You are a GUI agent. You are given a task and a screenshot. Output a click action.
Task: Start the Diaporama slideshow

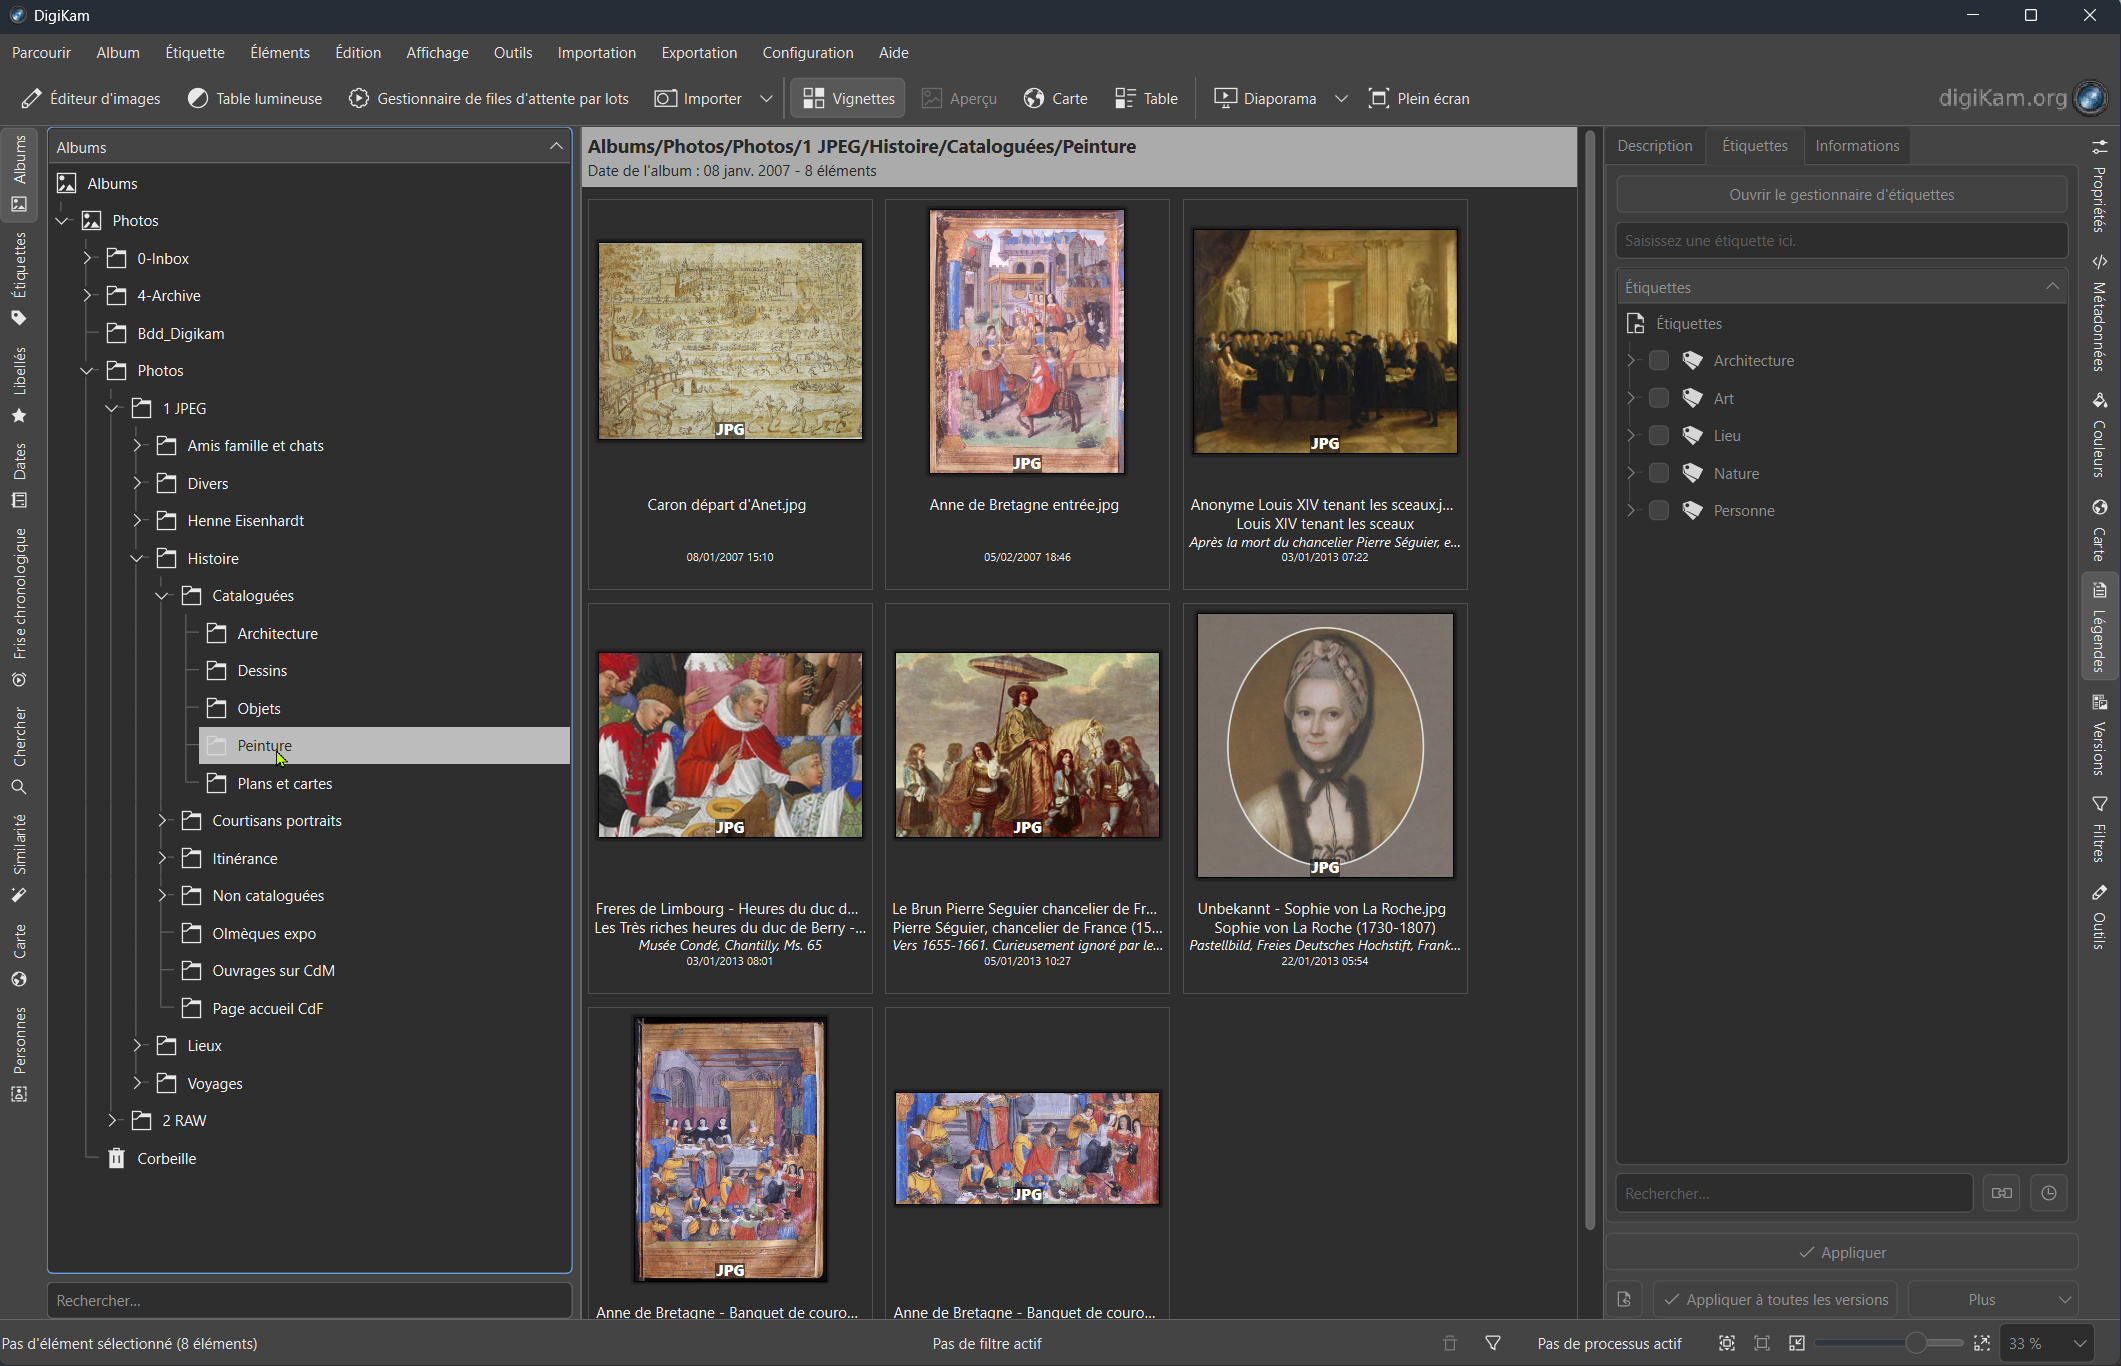point(1265,98)
